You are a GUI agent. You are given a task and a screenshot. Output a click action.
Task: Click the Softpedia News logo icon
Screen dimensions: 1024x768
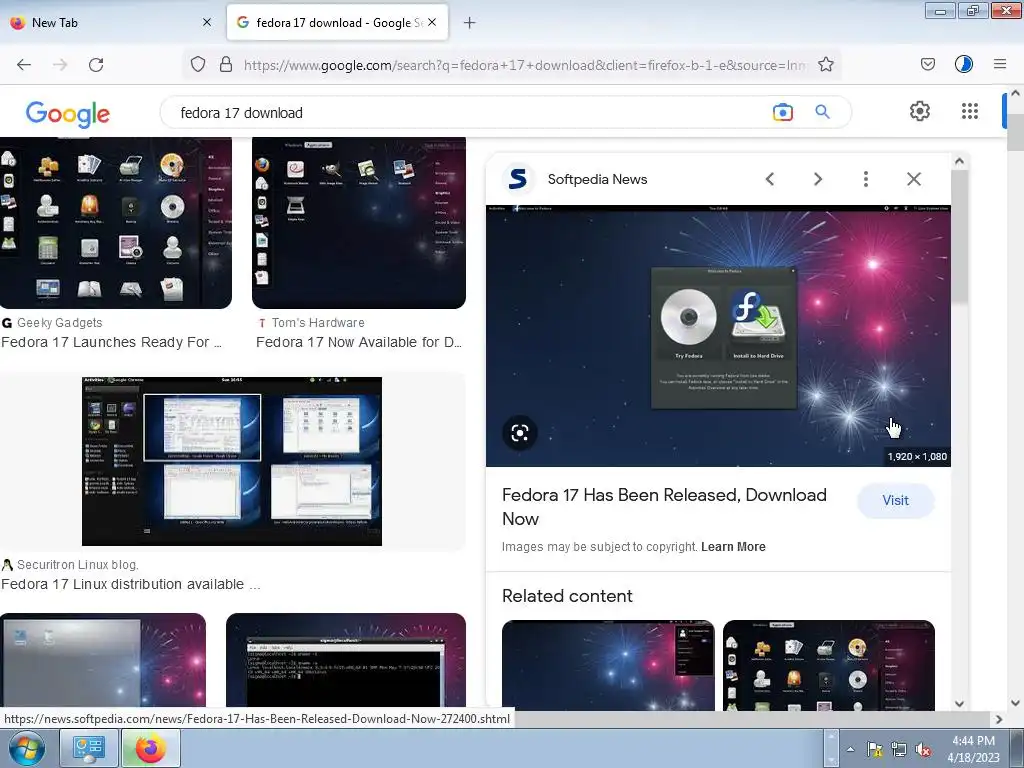(518, 178)
